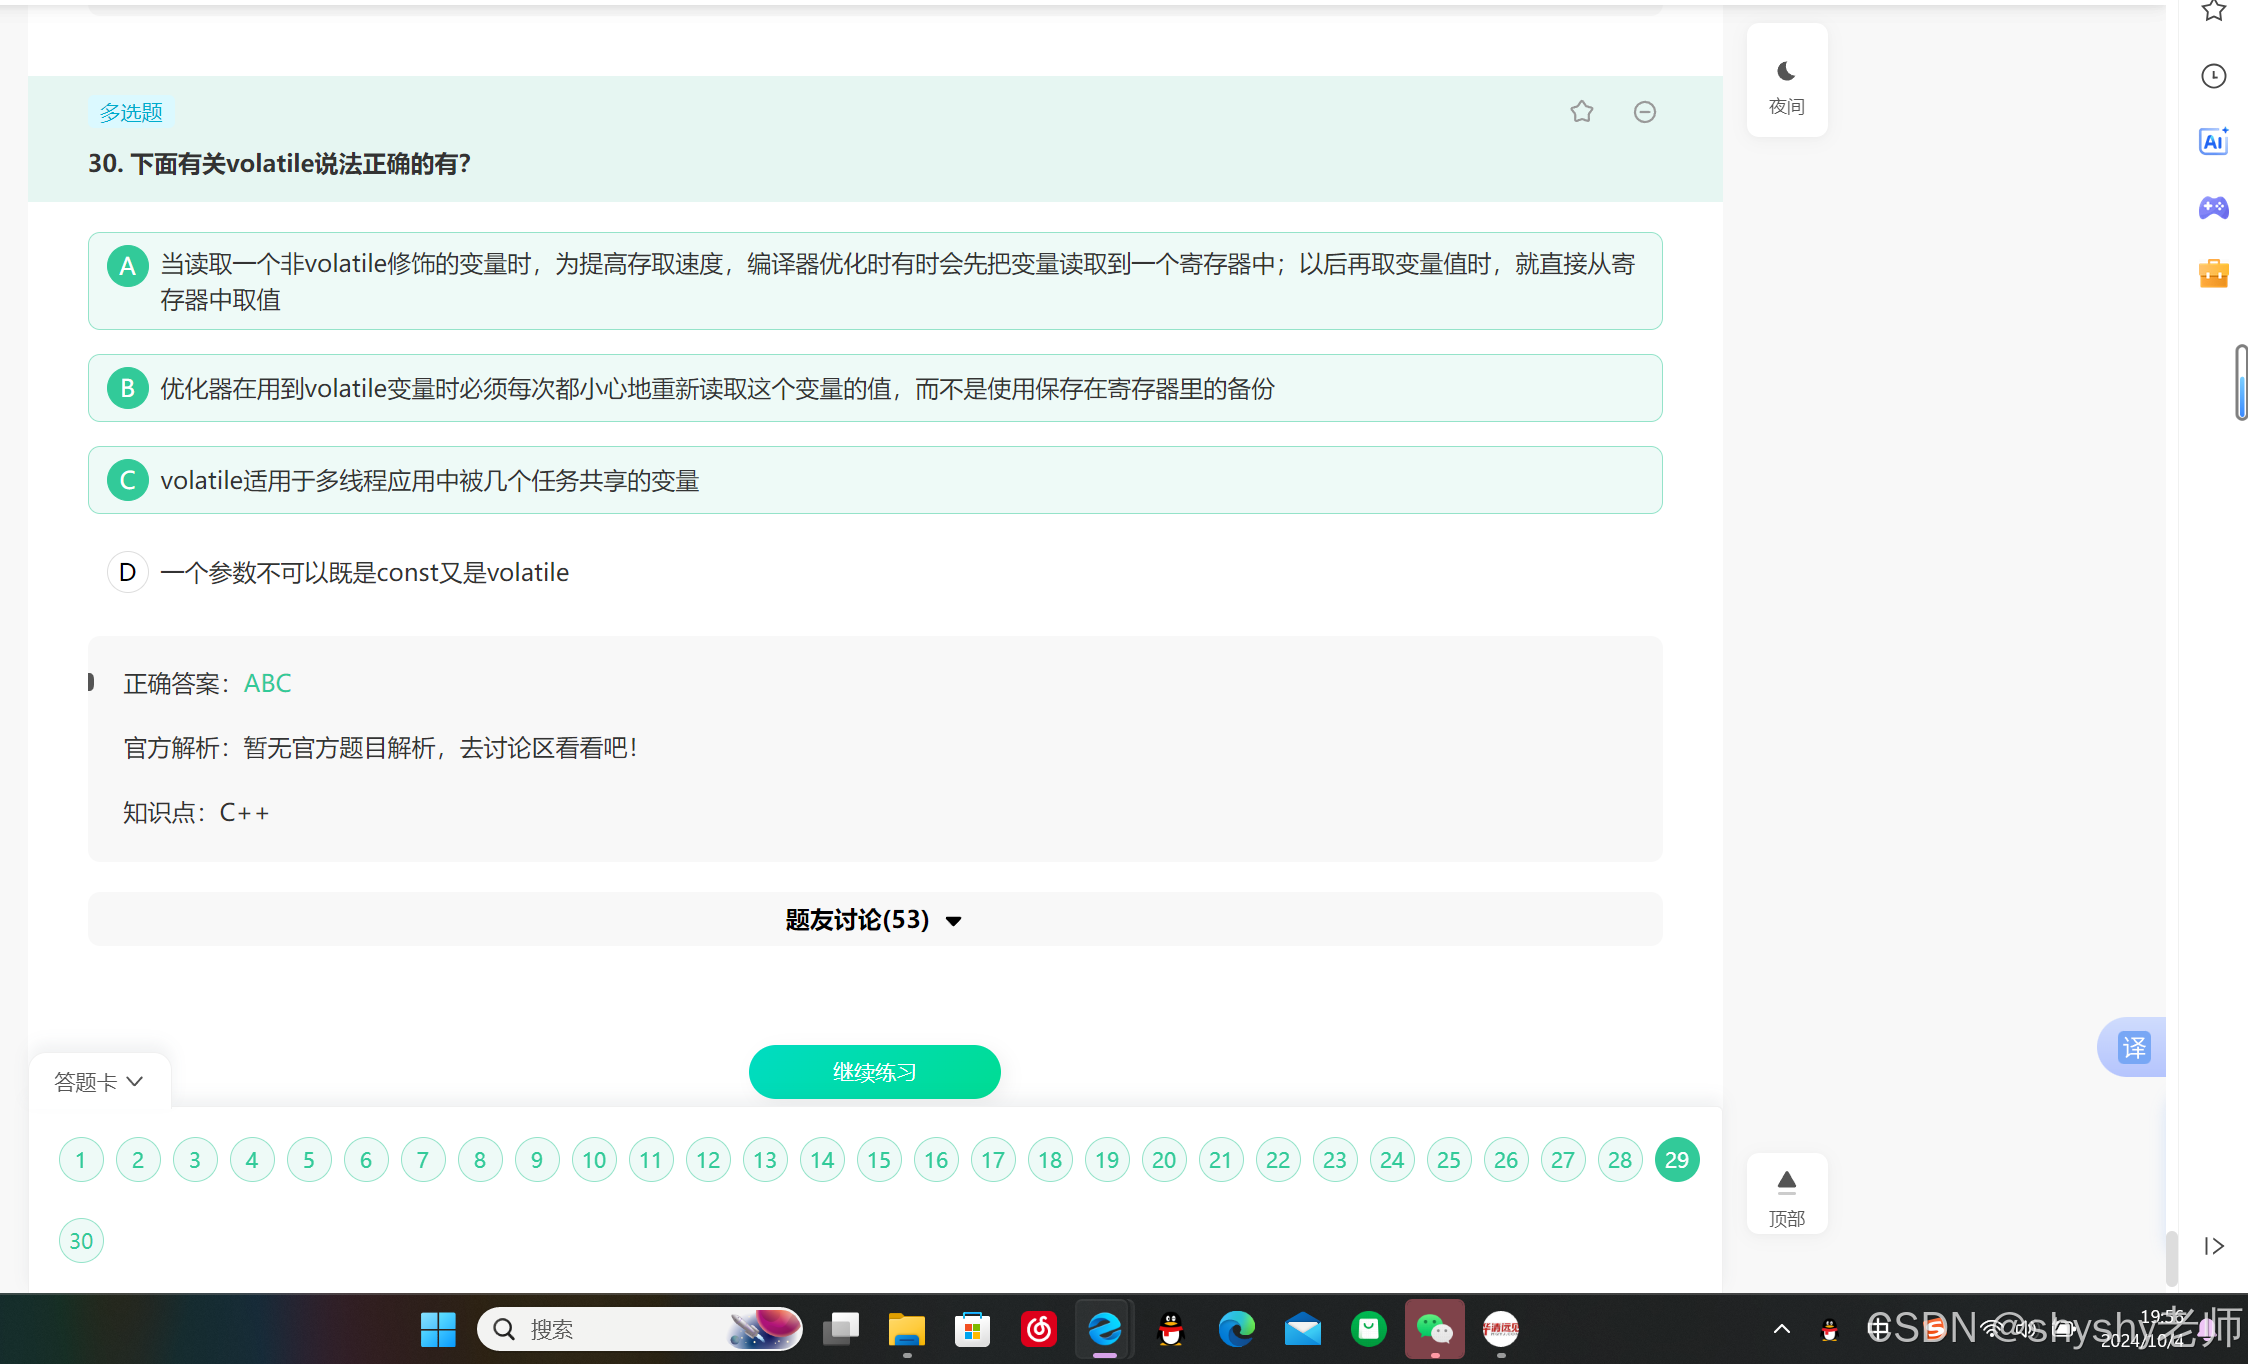The image size is (2248, 1364).
Task: Open the clock history icon in the sidebar
Action: click(x=2213, y=76)
